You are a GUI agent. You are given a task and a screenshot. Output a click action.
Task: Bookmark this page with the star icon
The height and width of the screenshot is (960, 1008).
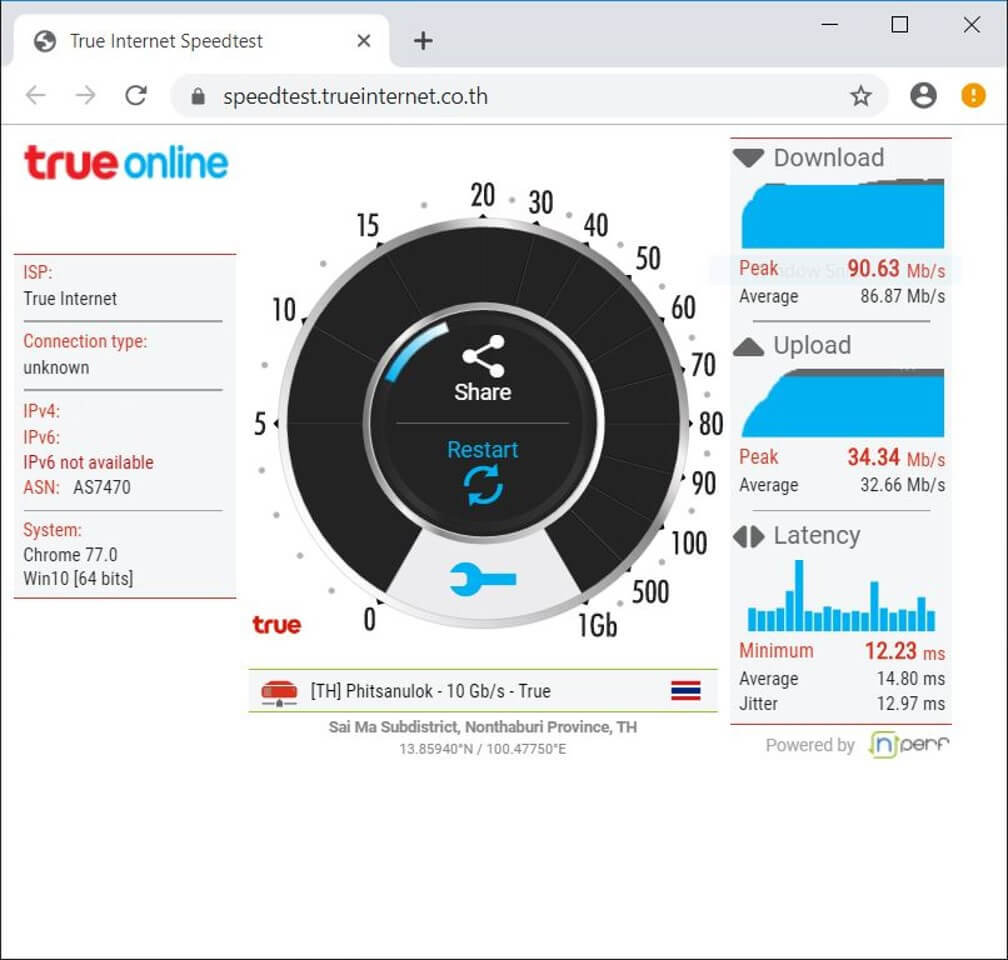[860, 96]
